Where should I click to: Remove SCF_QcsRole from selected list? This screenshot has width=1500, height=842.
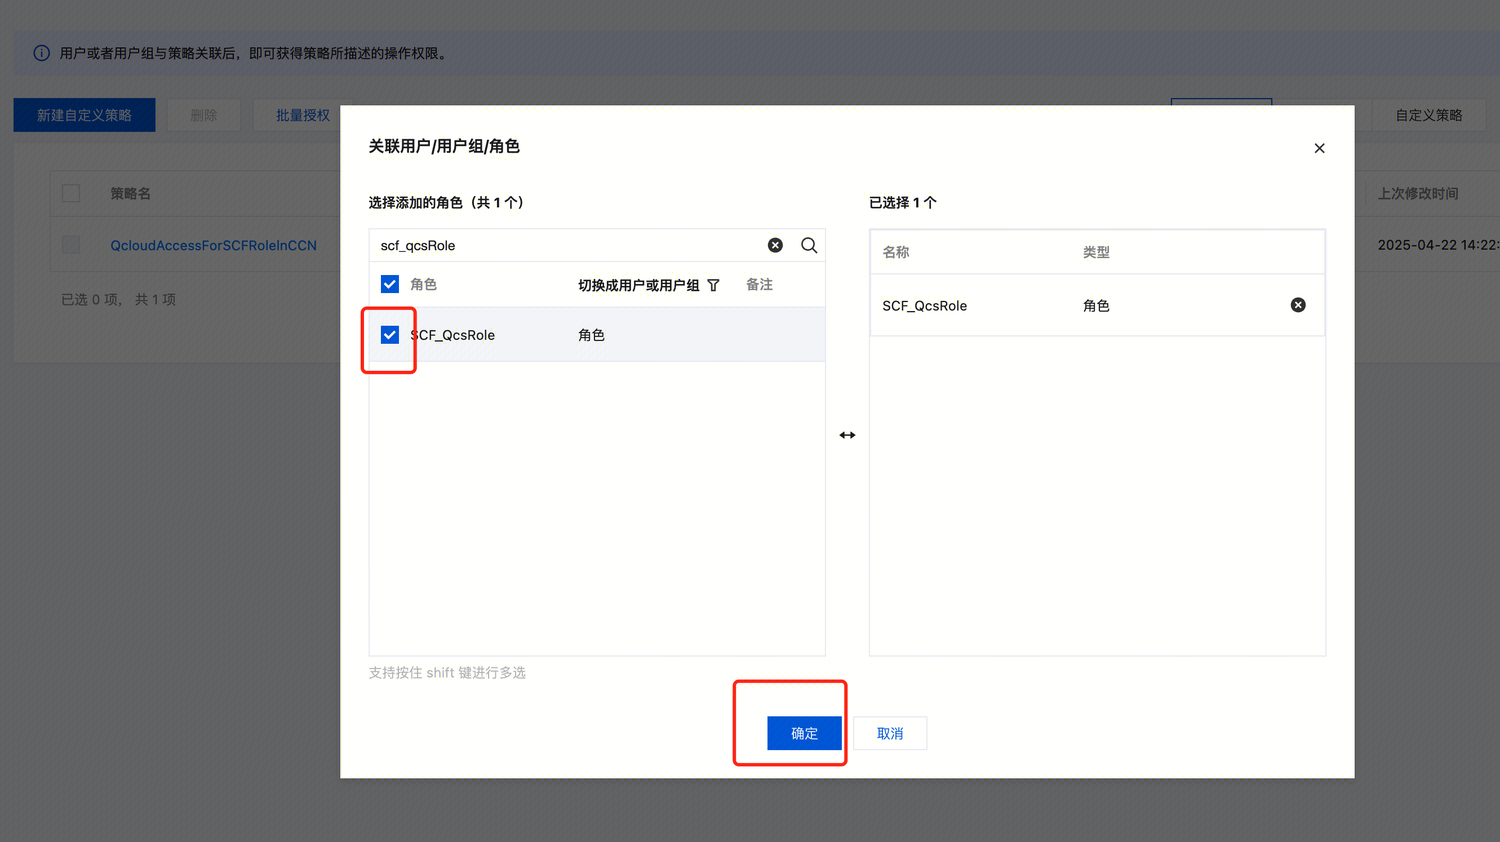[x=1298, y=305]
